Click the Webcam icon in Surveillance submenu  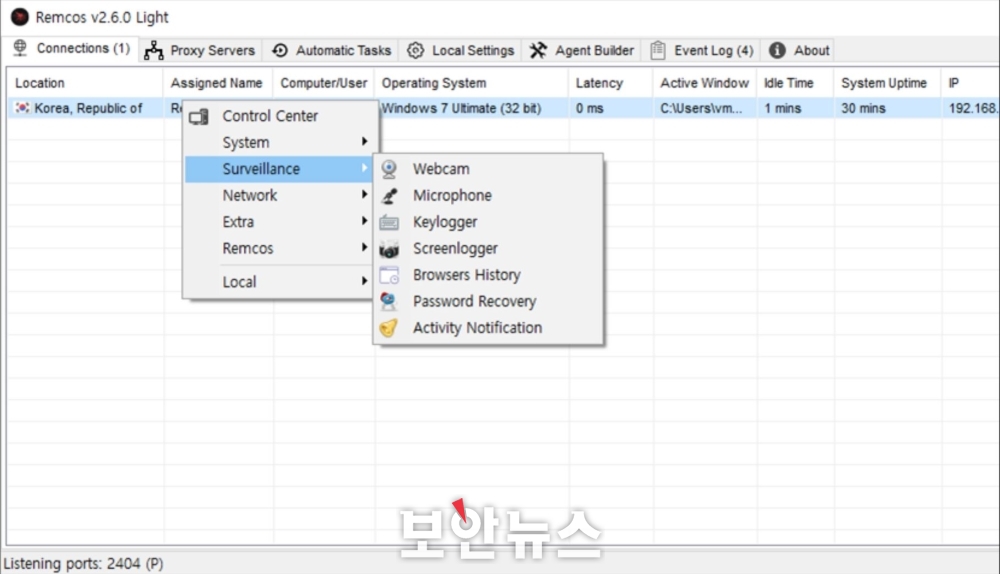(389, 170)
